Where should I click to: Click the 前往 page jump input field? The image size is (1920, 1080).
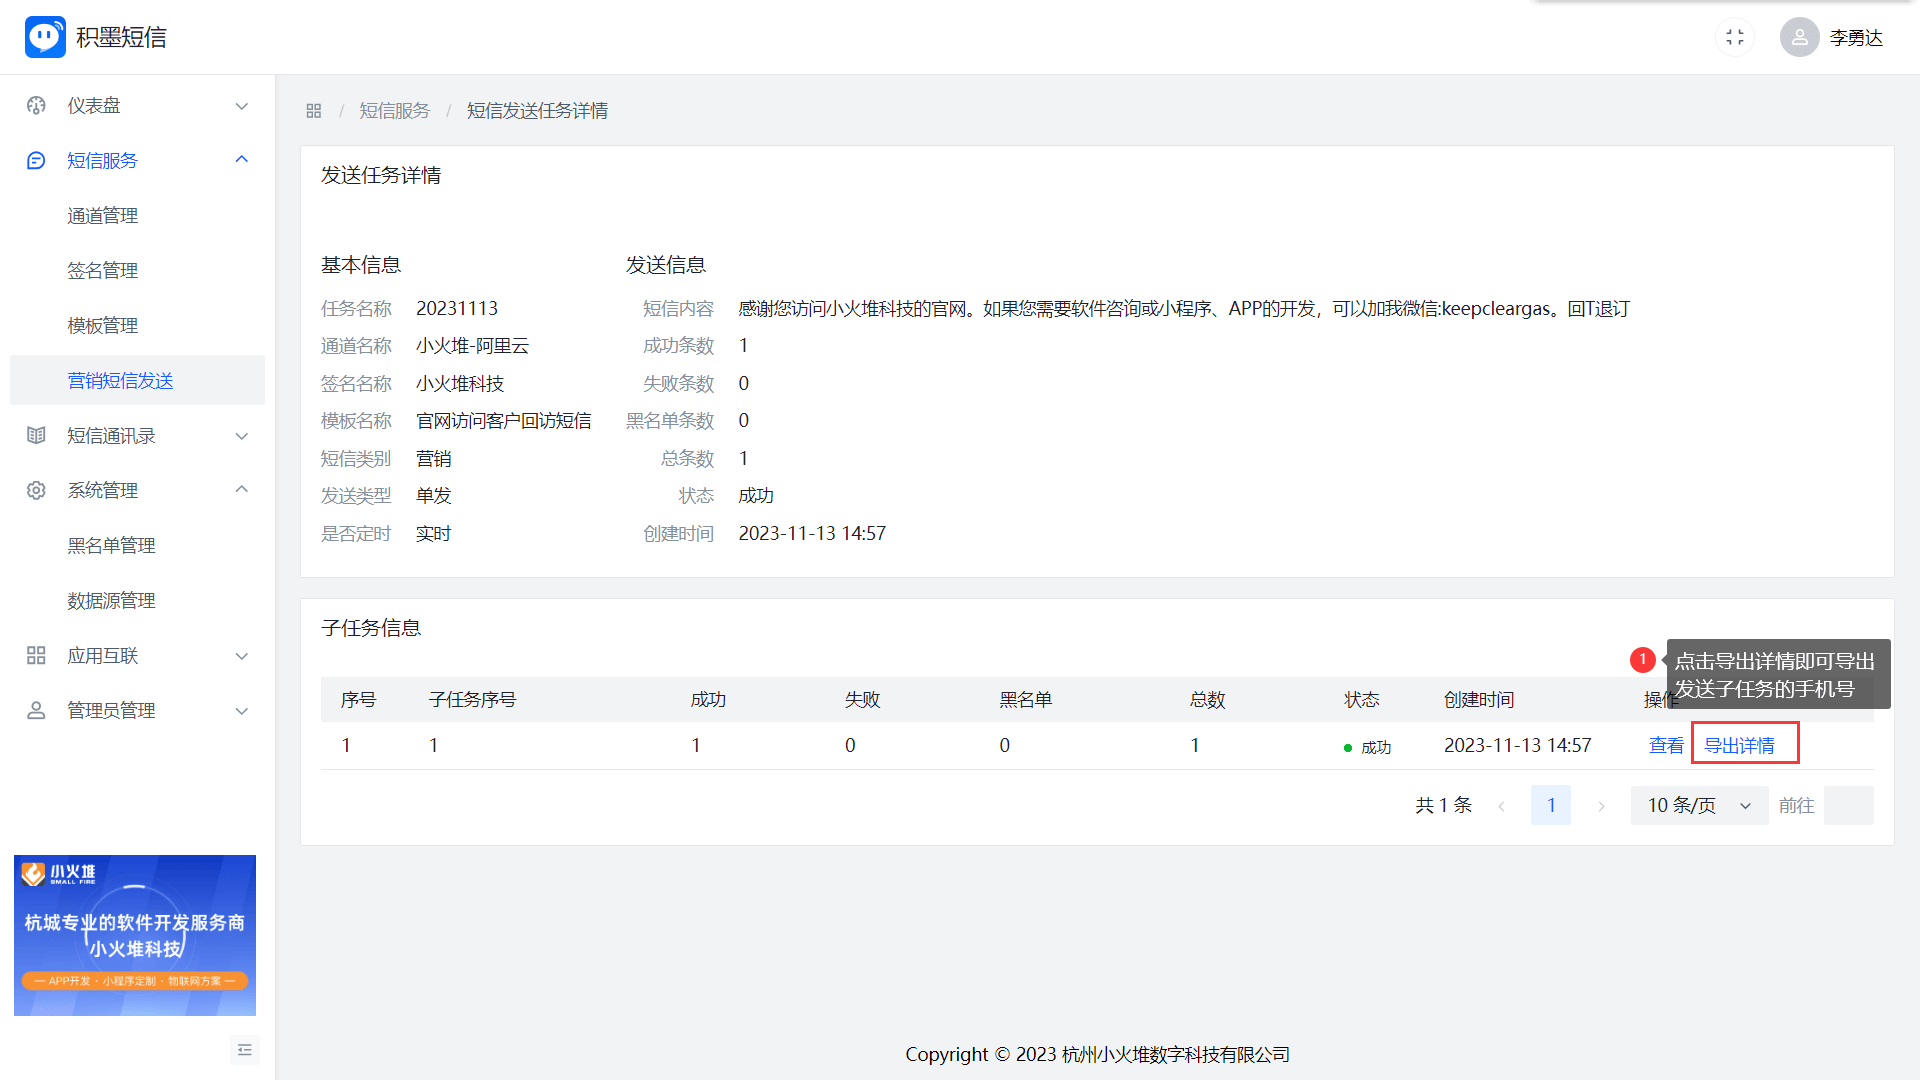pos(1848,806)
